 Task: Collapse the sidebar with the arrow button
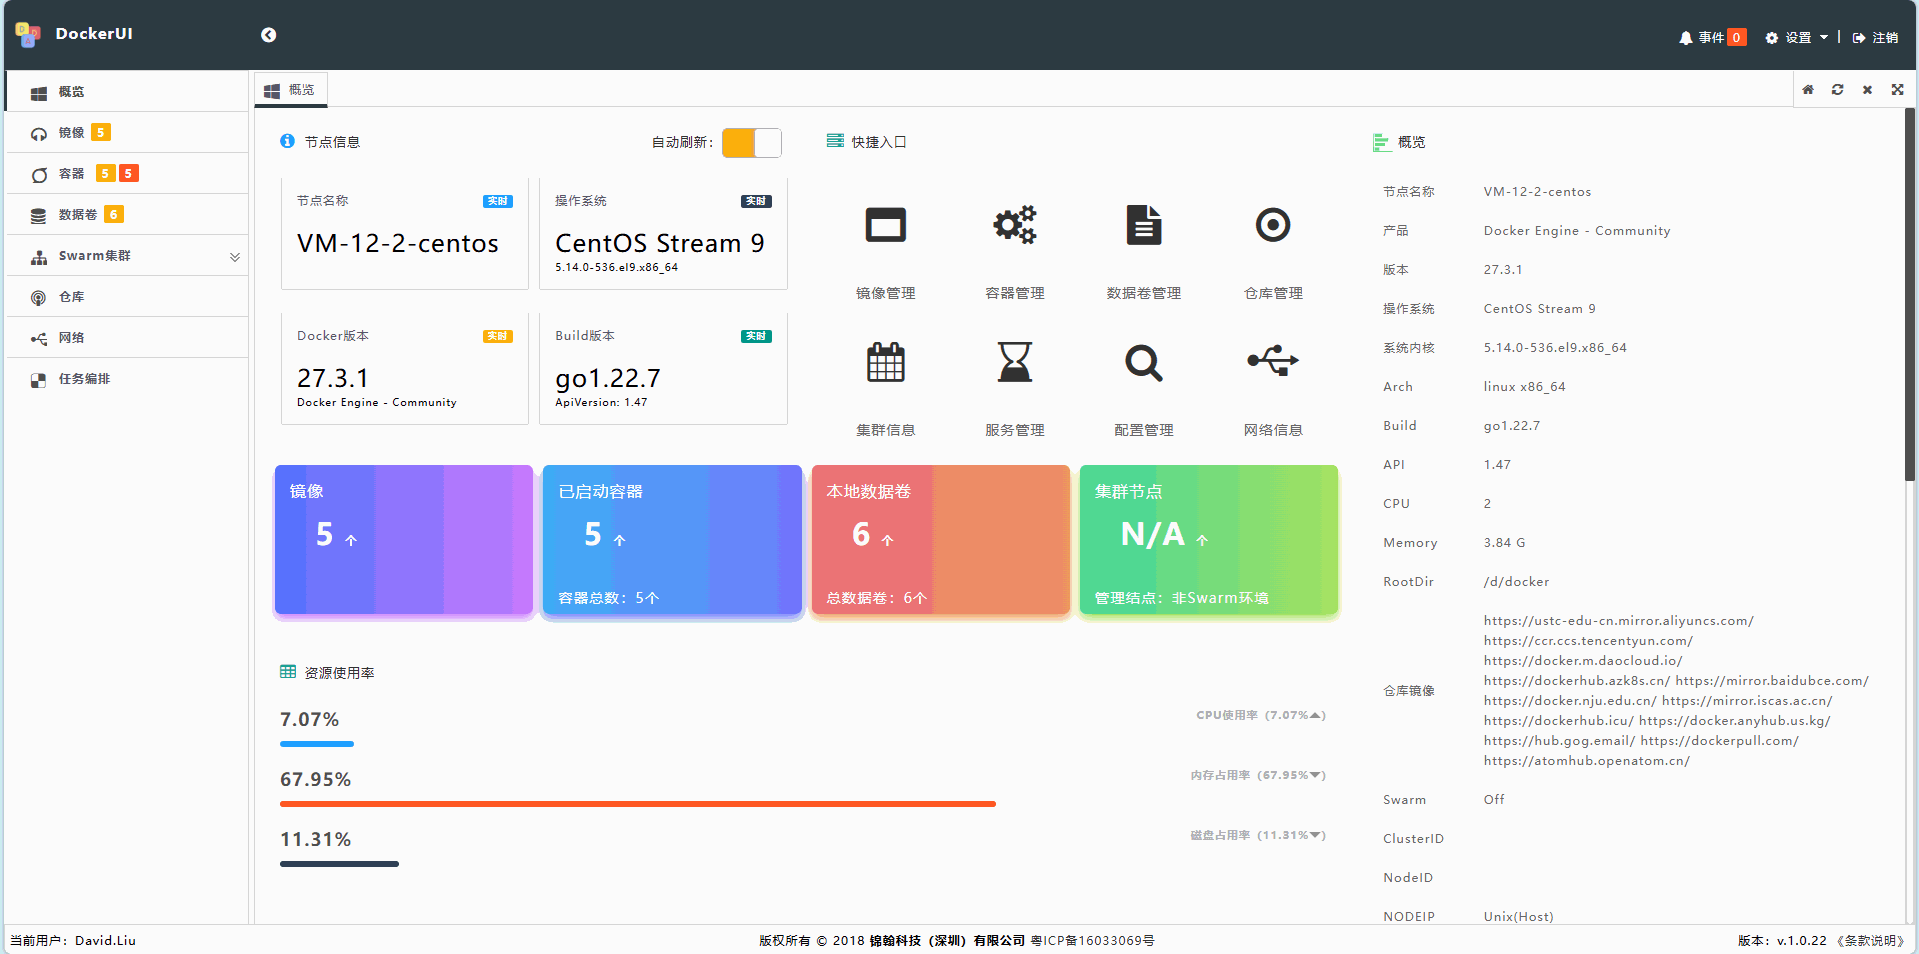[x=268, y=35]
